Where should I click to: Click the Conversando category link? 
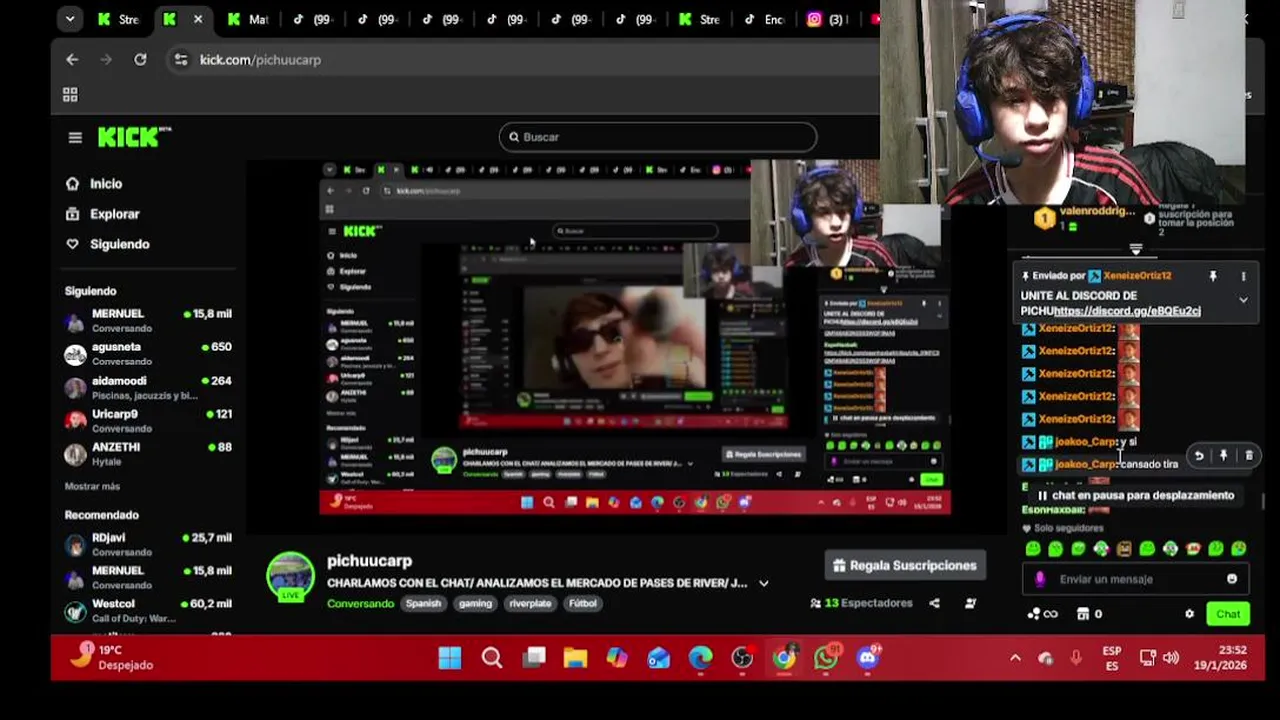click(x=360, y=603)
